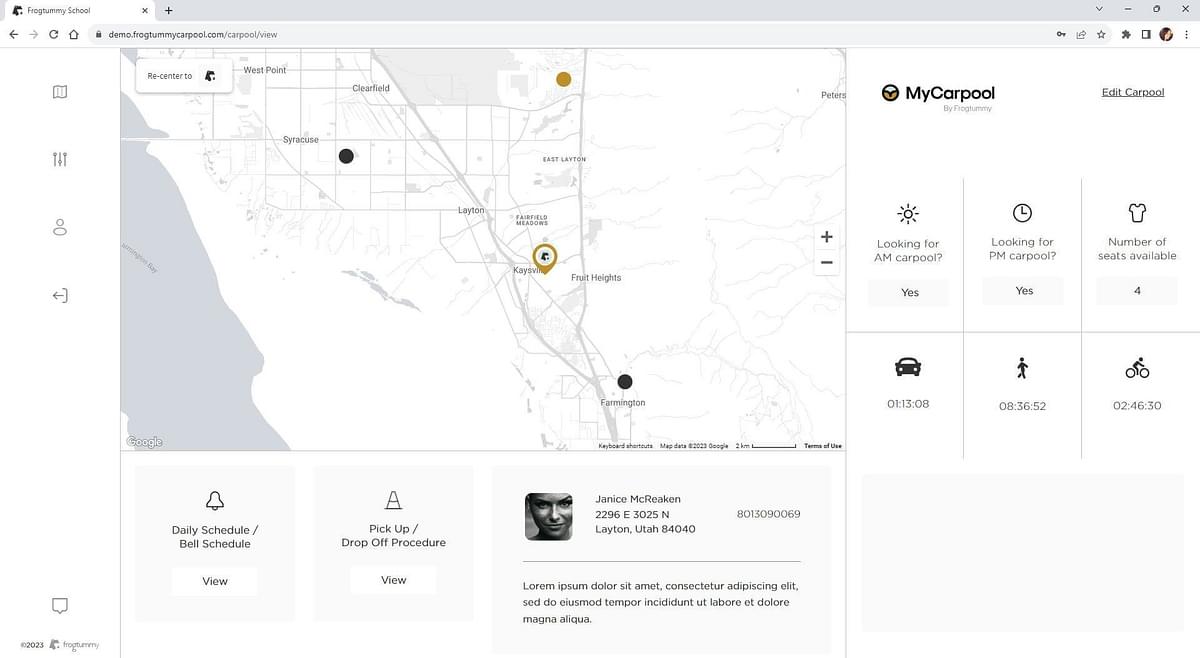Click Janice McReaken's profile photo
The image size is (1200, 658).
[x=548, y=517]
